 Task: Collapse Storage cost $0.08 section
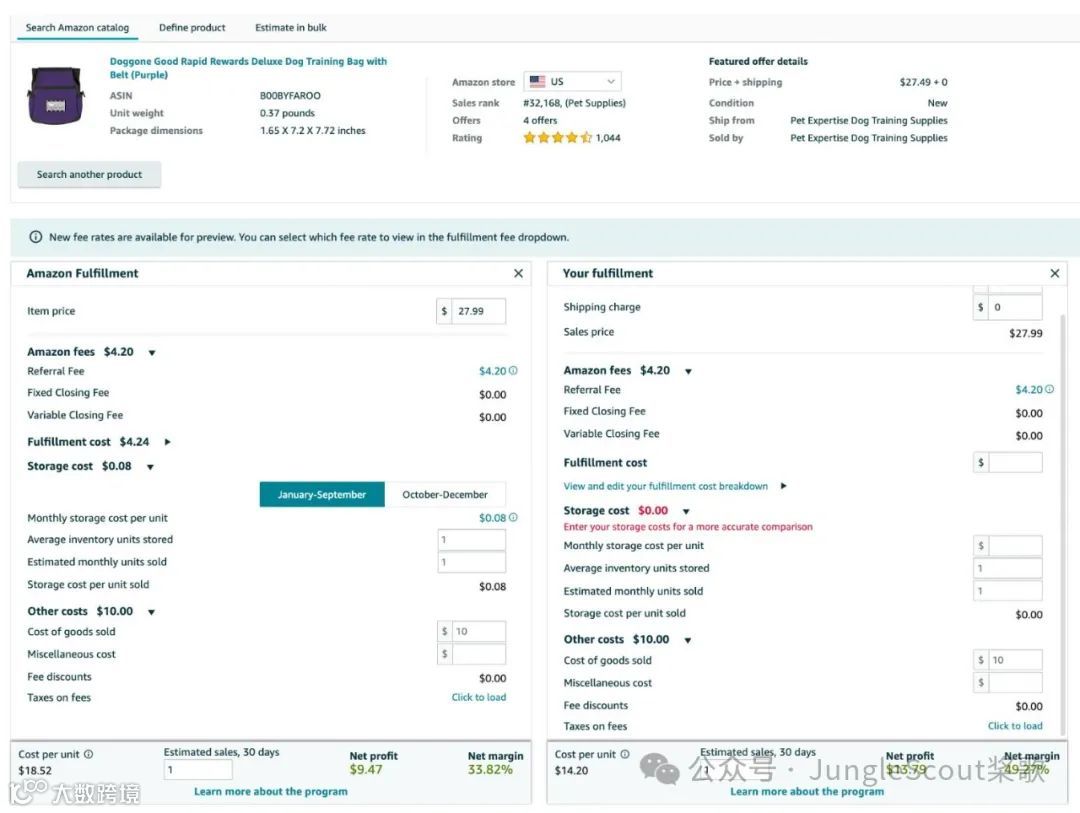coord(150,467)
